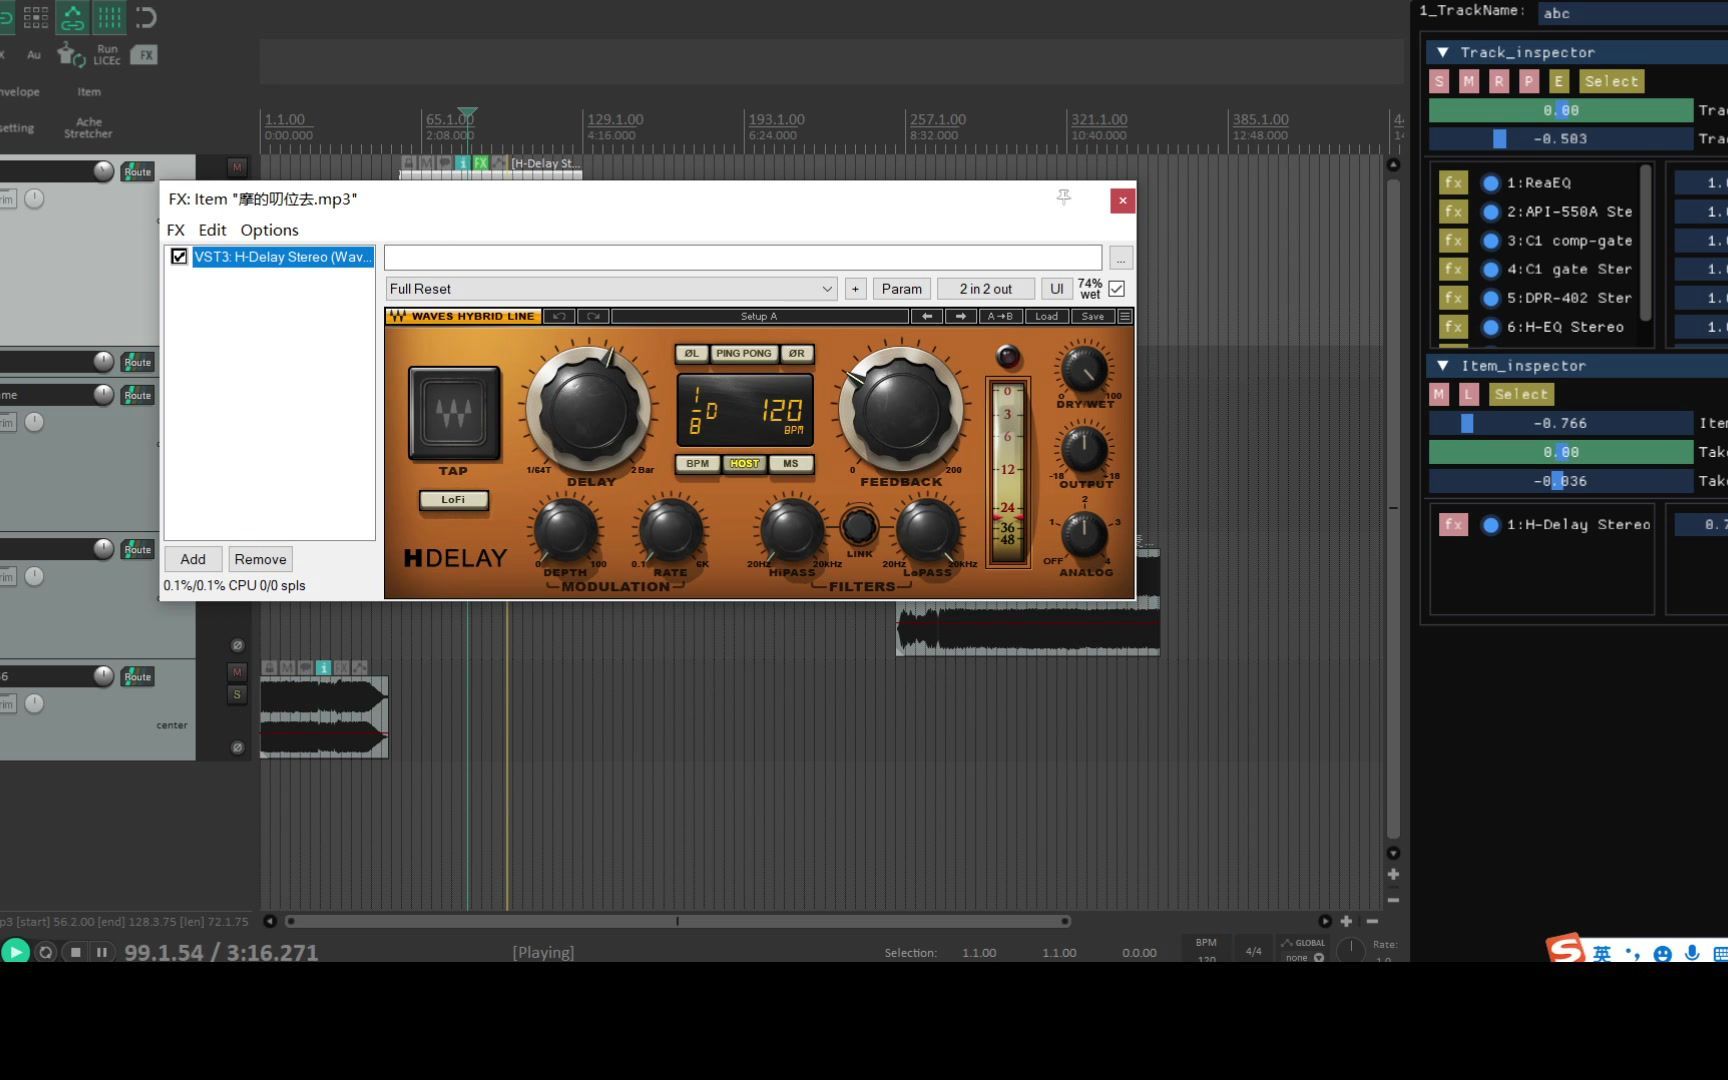1728x1080 pixels.
Task: Click the 74% wet mix control
Action: click(x=1090, y=289)
